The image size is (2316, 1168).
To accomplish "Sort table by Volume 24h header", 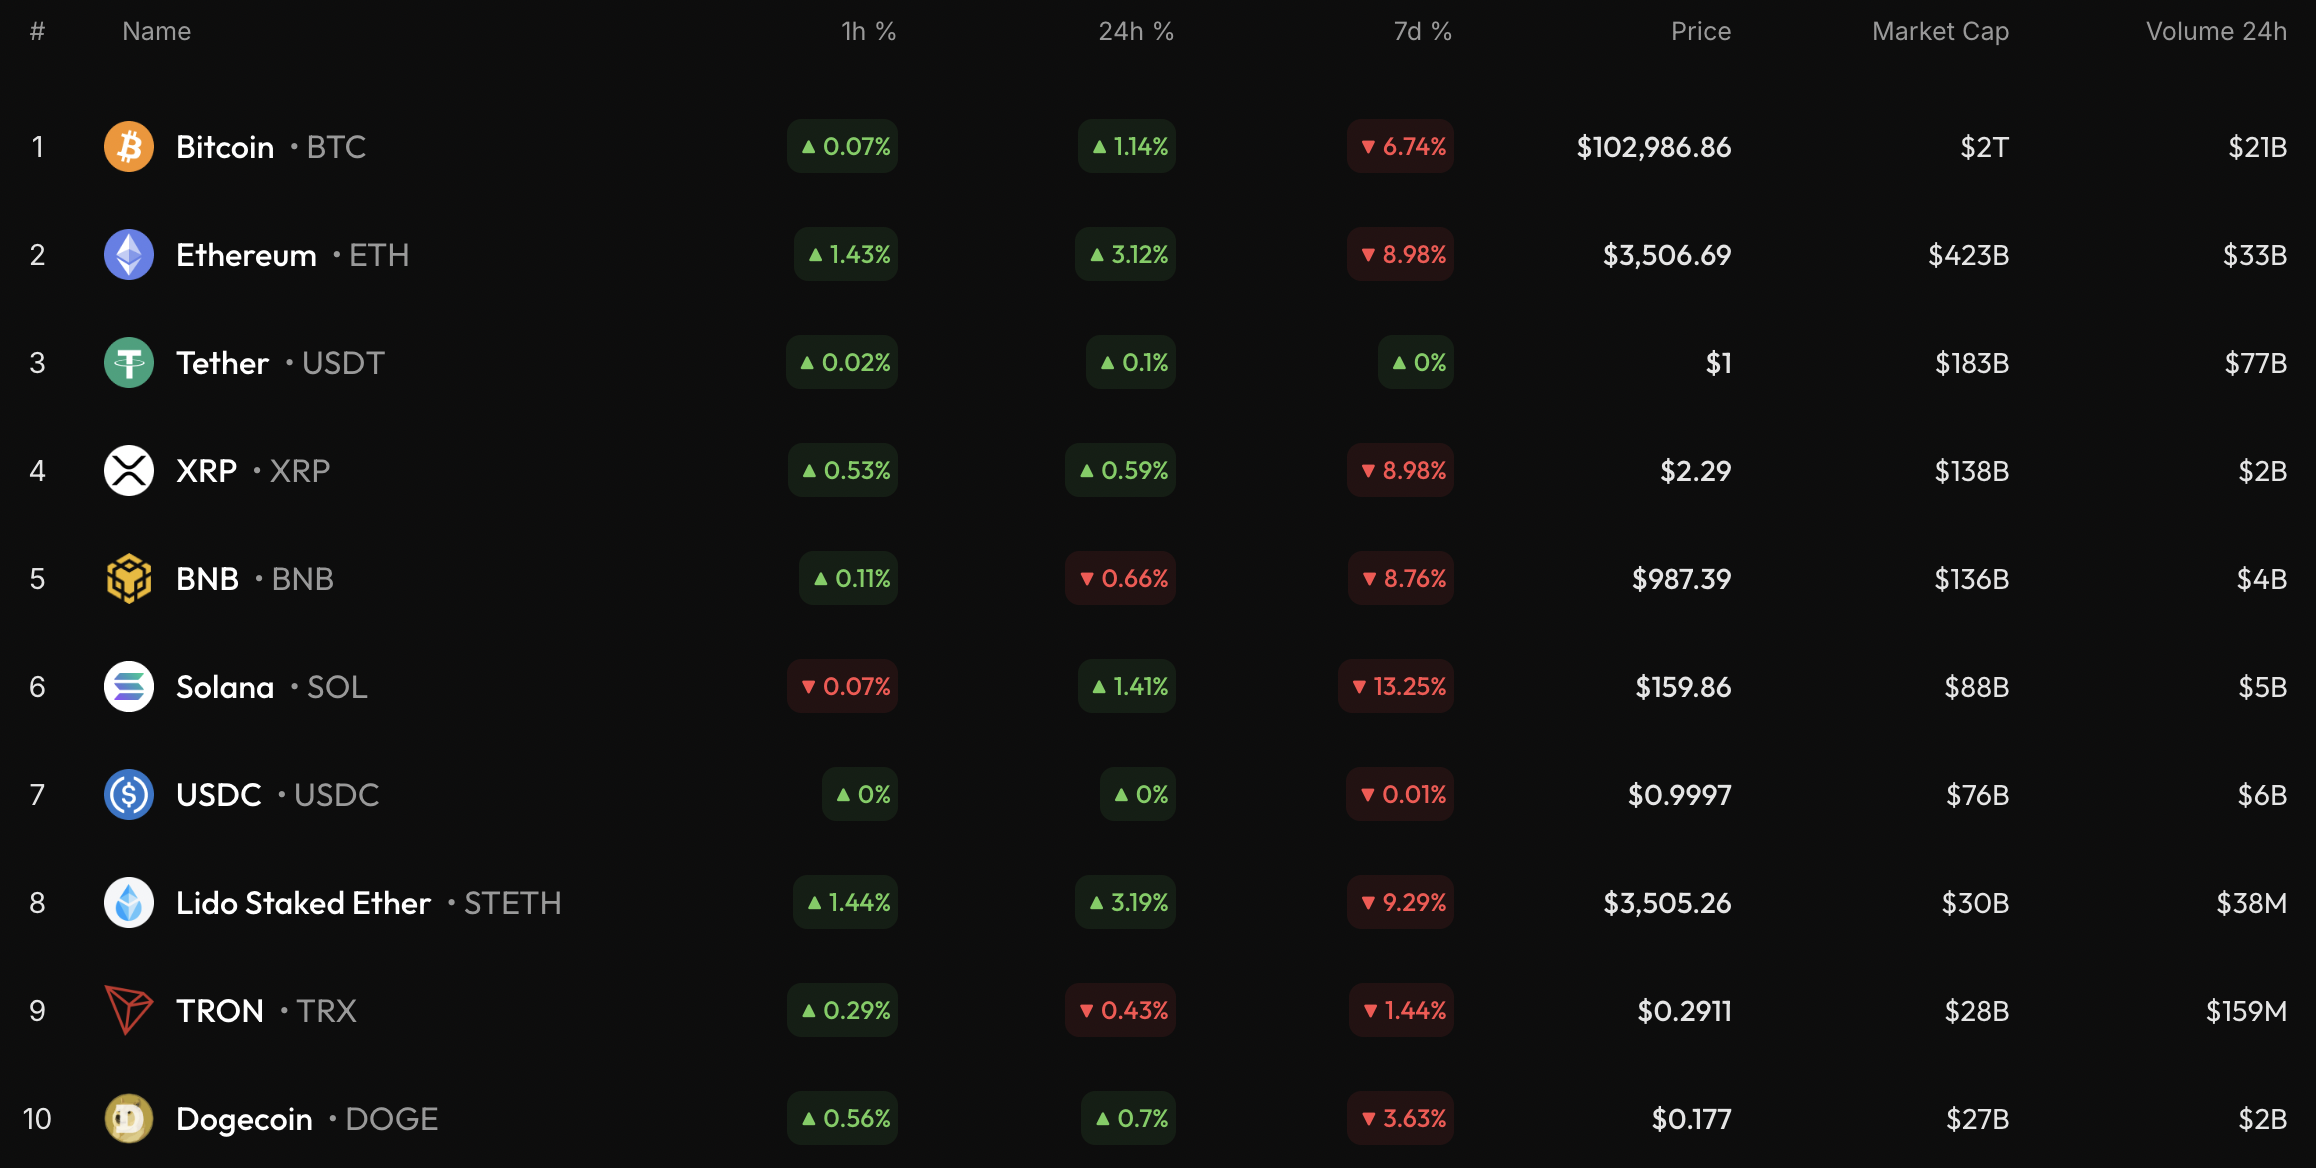I will click(x=2216, y=32).
